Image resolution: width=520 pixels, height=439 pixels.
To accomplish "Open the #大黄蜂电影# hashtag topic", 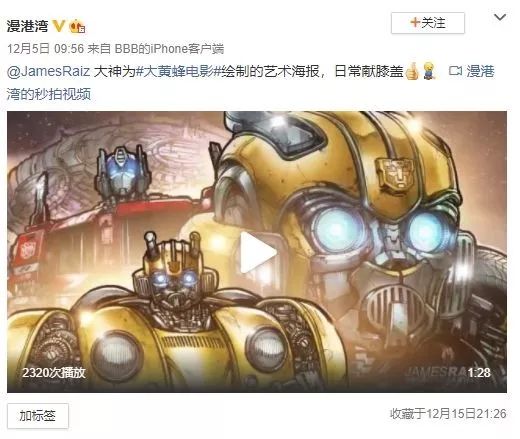I will pos(178,71).
